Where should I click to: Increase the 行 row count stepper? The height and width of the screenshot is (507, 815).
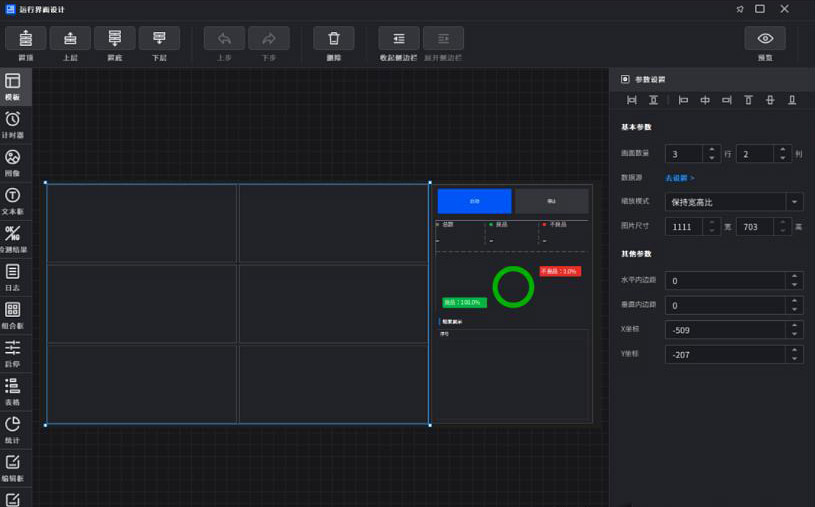[711, 150]
